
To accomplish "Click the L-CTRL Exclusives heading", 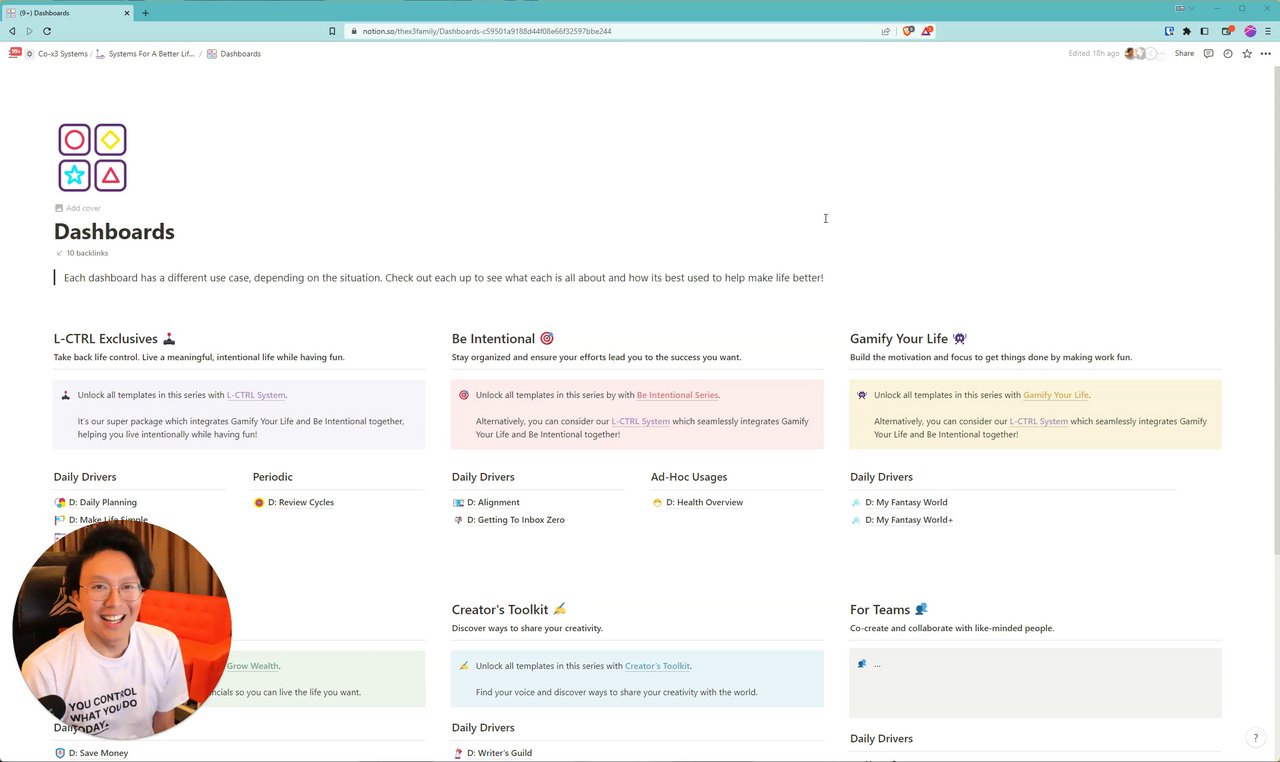I will [x=115, y=339].
